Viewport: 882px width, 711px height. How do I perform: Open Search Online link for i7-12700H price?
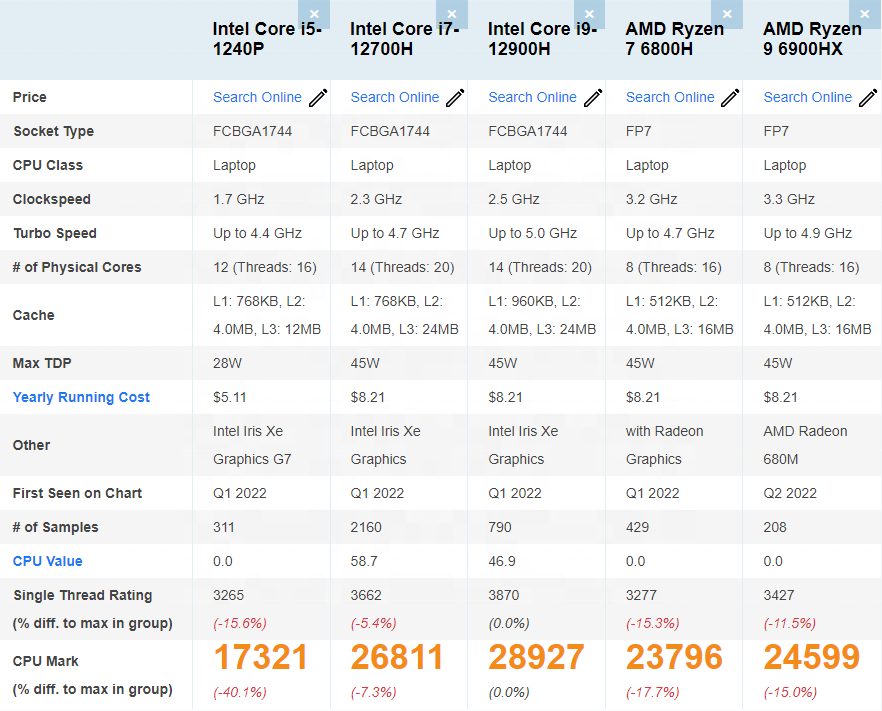395,97
